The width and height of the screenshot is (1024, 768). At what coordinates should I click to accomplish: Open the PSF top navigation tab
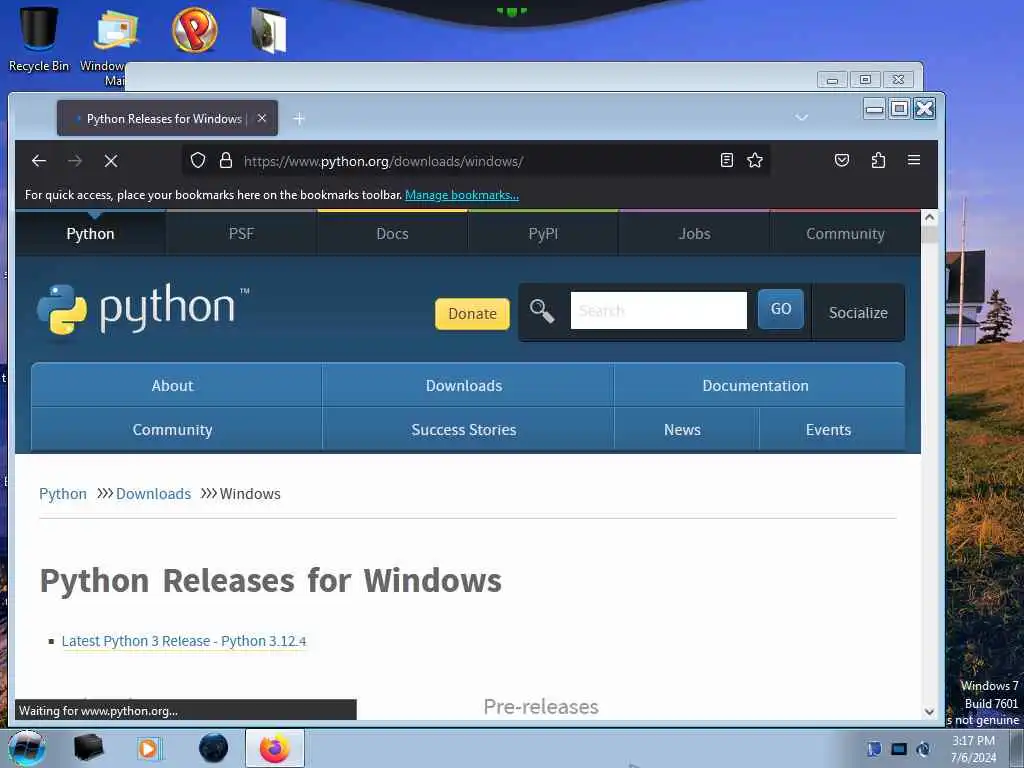point(241,234)
